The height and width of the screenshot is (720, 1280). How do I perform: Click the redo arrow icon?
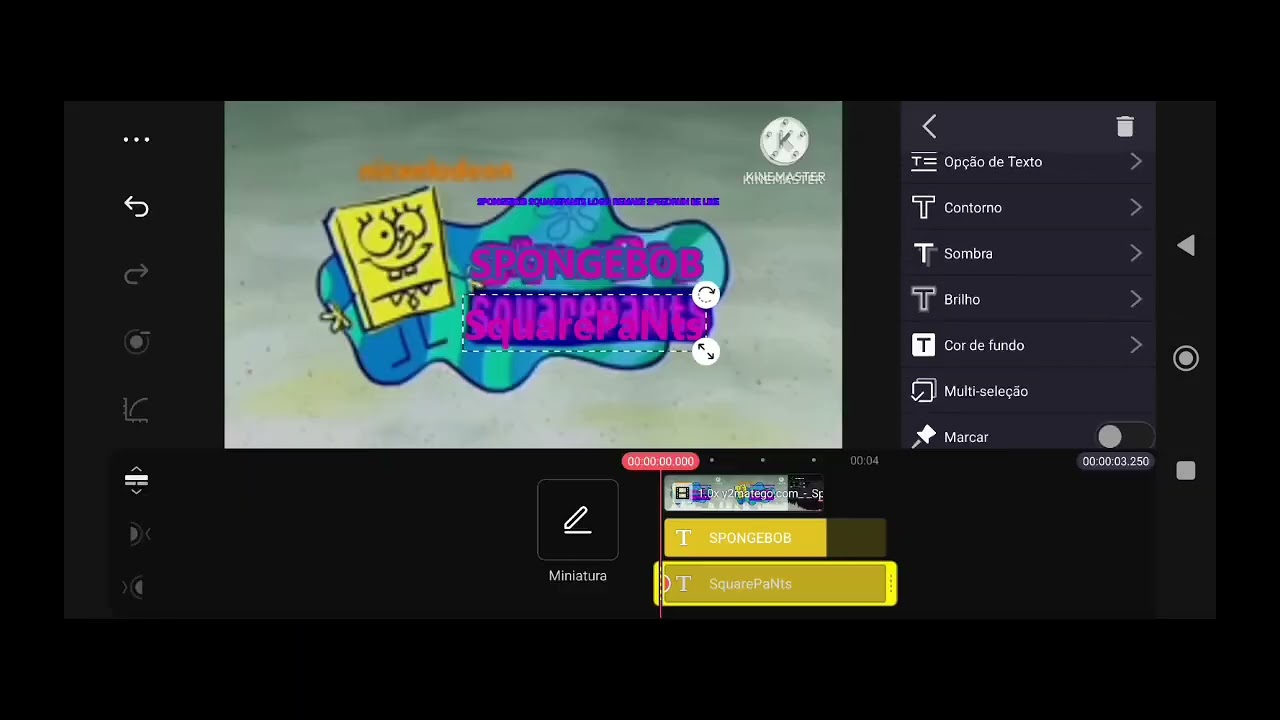pyautogui.click(x=136, y=274)
